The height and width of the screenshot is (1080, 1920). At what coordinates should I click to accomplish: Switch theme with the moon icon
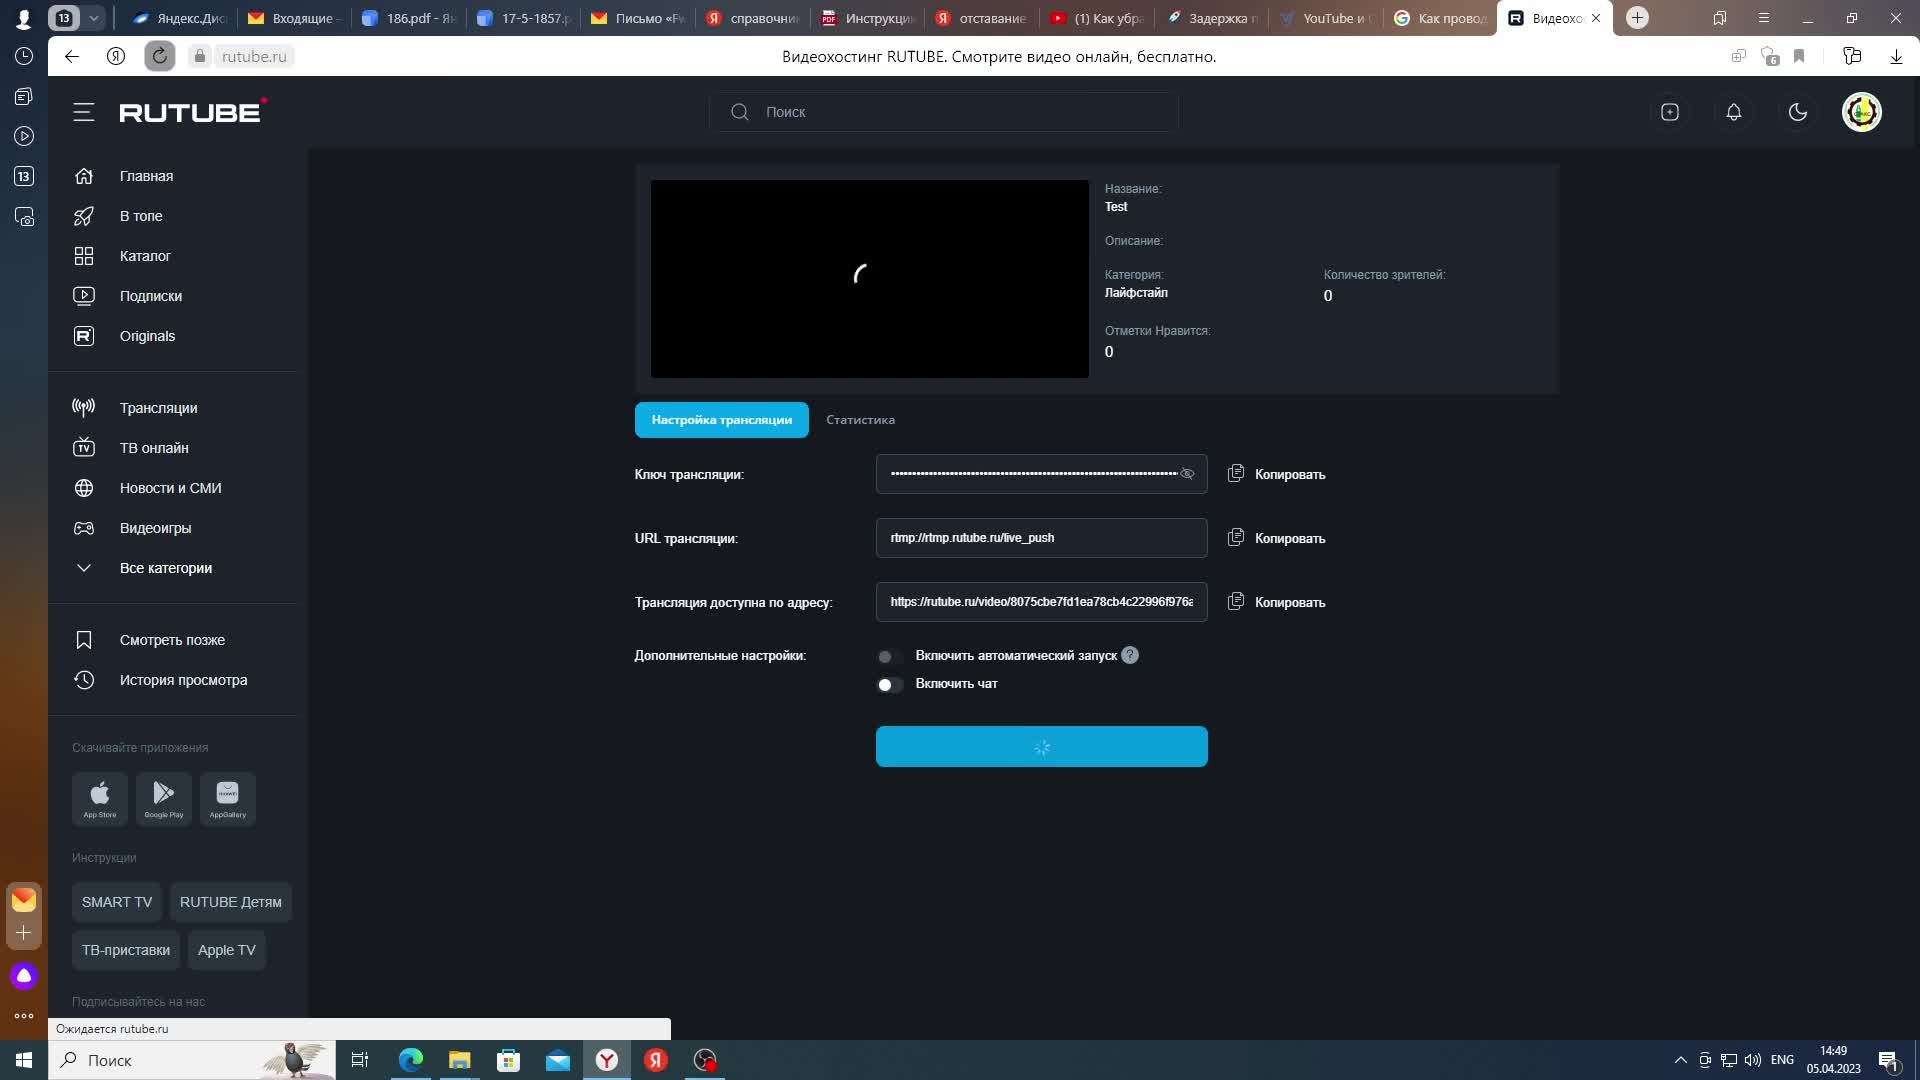pyautogui.click(x=1798, y=112)
